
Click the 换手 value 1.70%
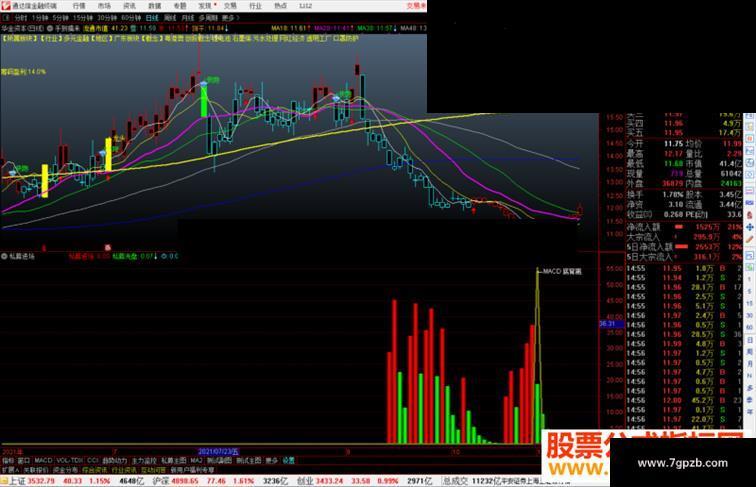pos(674,194)
